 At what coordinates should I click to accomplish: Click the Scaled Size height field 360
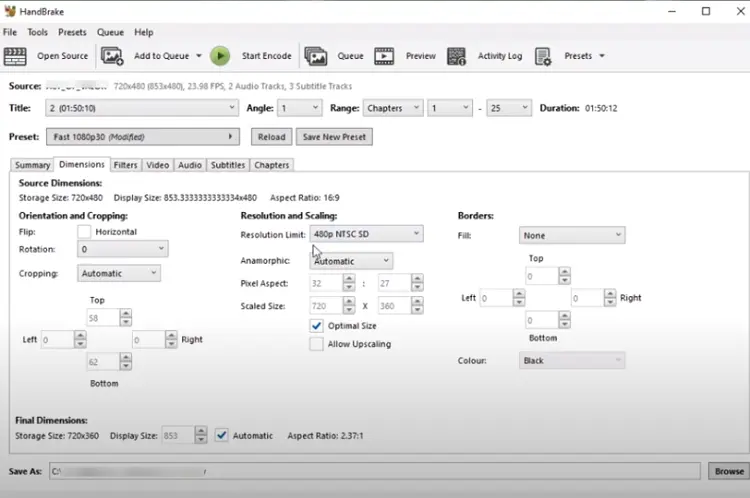pyautogui.click(x=394, y=306)
